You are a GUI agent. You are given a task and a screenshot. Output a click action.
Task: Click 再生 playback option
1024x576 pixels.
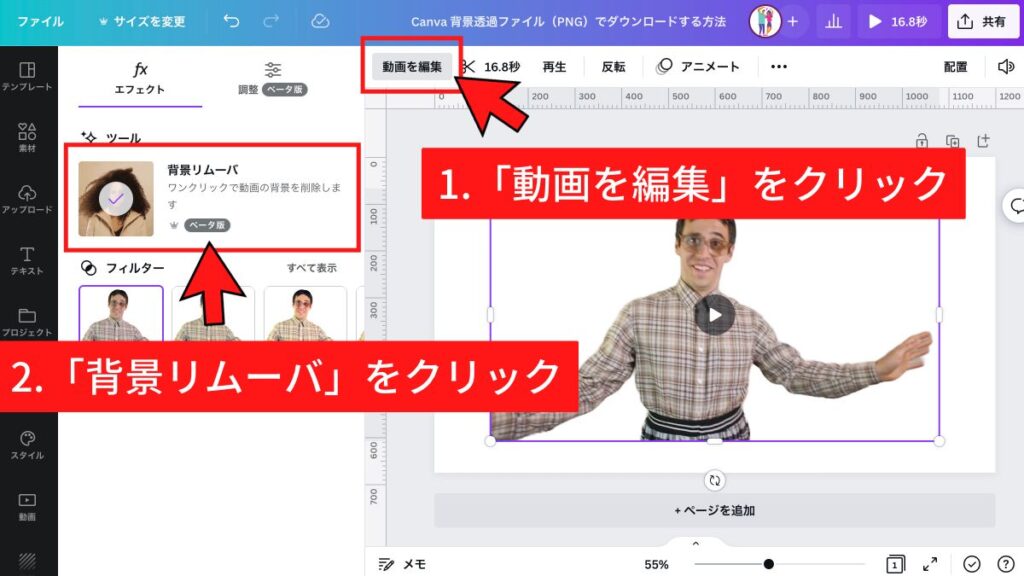coord(554,66)
